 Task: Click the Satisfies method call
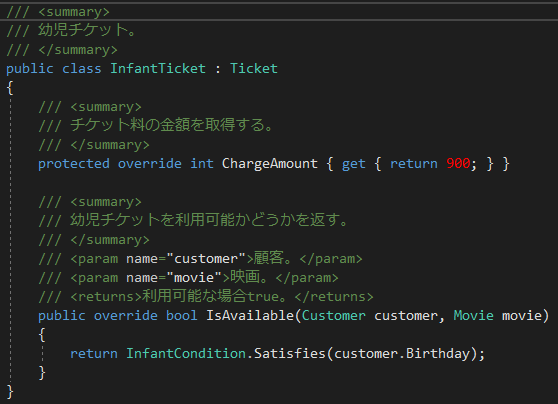click(290, 353)
